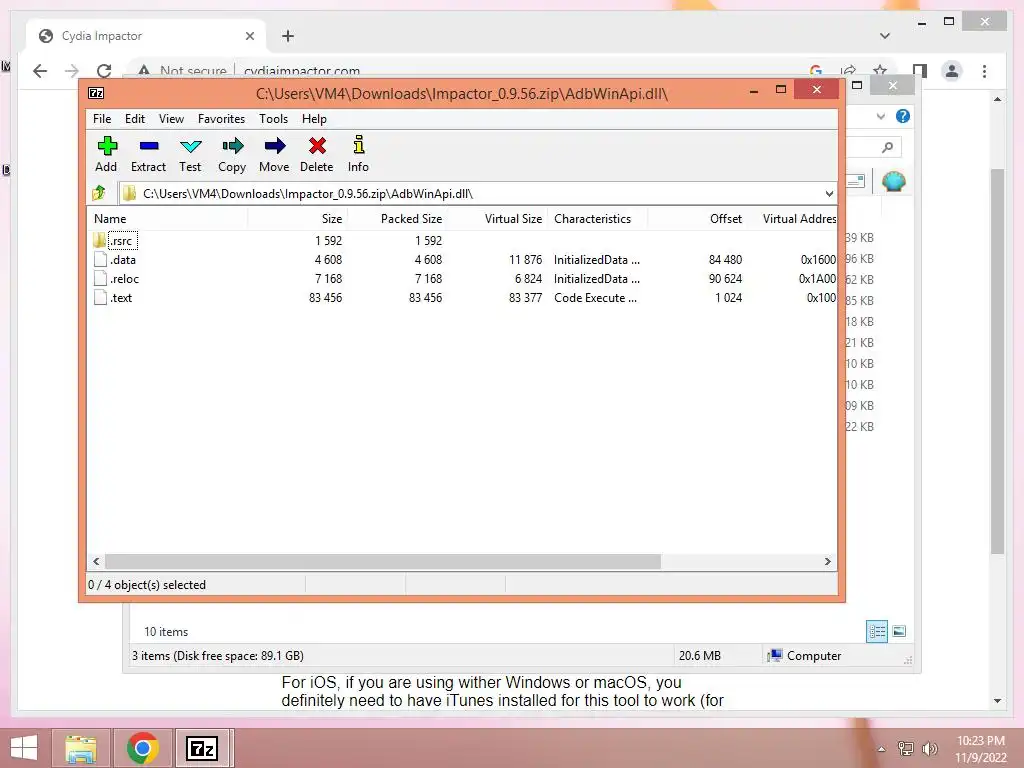The image size is (1024, 768).
Task: Click the 7z icon in the title bar
Action: (96, 93)
